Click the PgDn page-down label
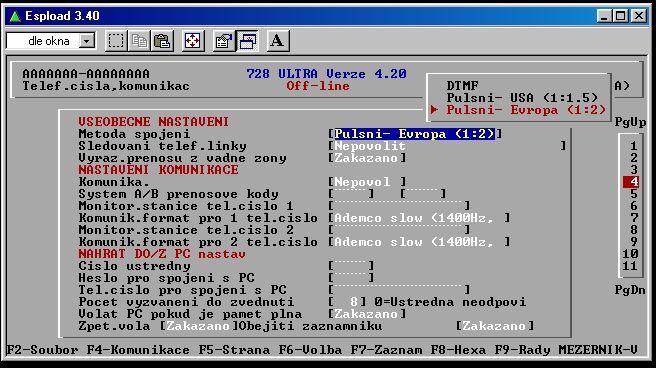 (630, 290)
